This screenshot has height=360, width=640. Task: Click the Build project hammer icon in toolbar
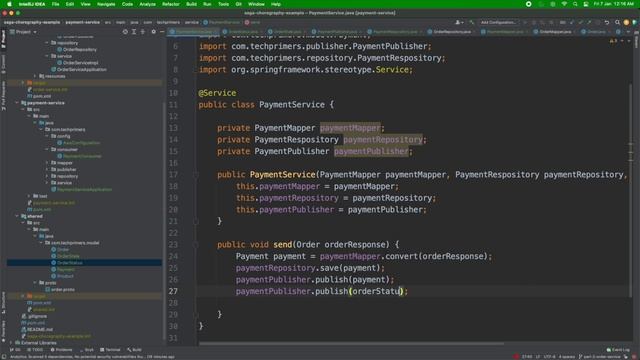click(x=472, y=22)
